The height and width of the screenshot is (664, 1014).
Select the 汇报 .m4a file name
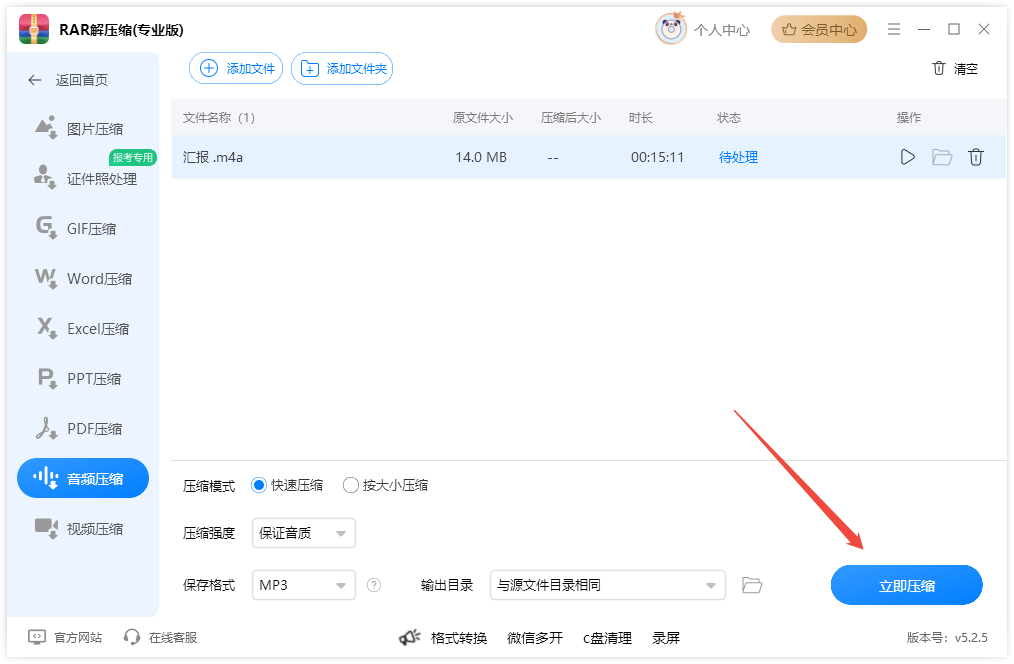[213, 157]
